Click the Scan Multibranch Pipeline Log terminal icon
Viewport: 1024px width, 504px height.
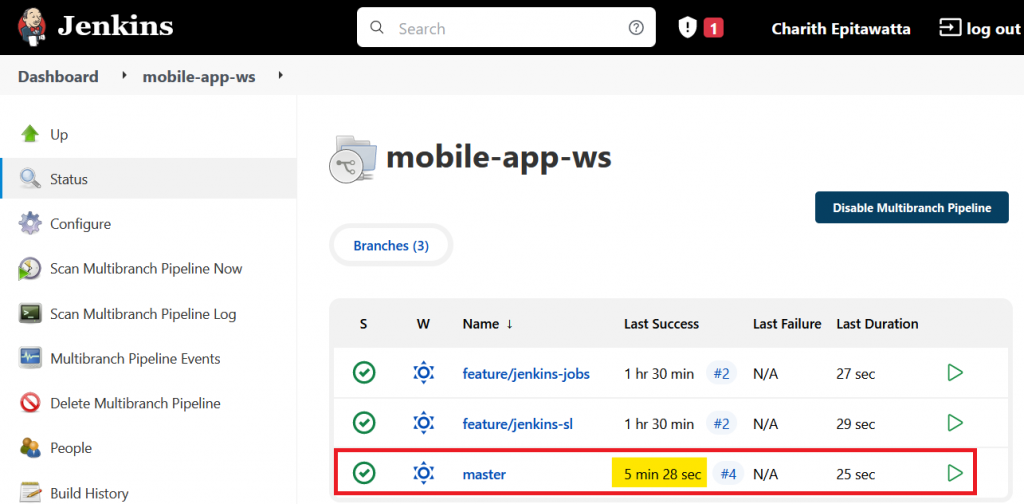tap(30, 314)
